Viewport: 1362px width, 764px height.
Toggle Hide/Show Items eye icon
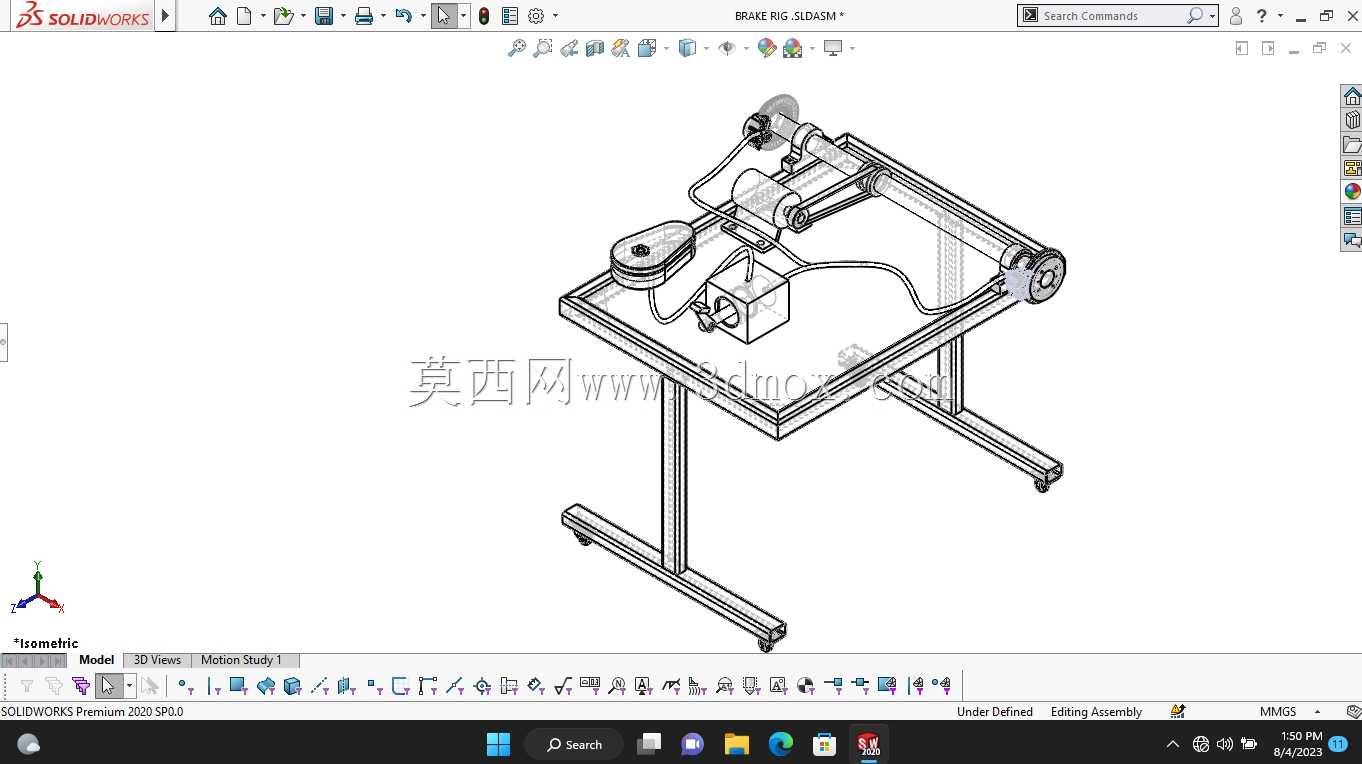(x=727, y=48)
